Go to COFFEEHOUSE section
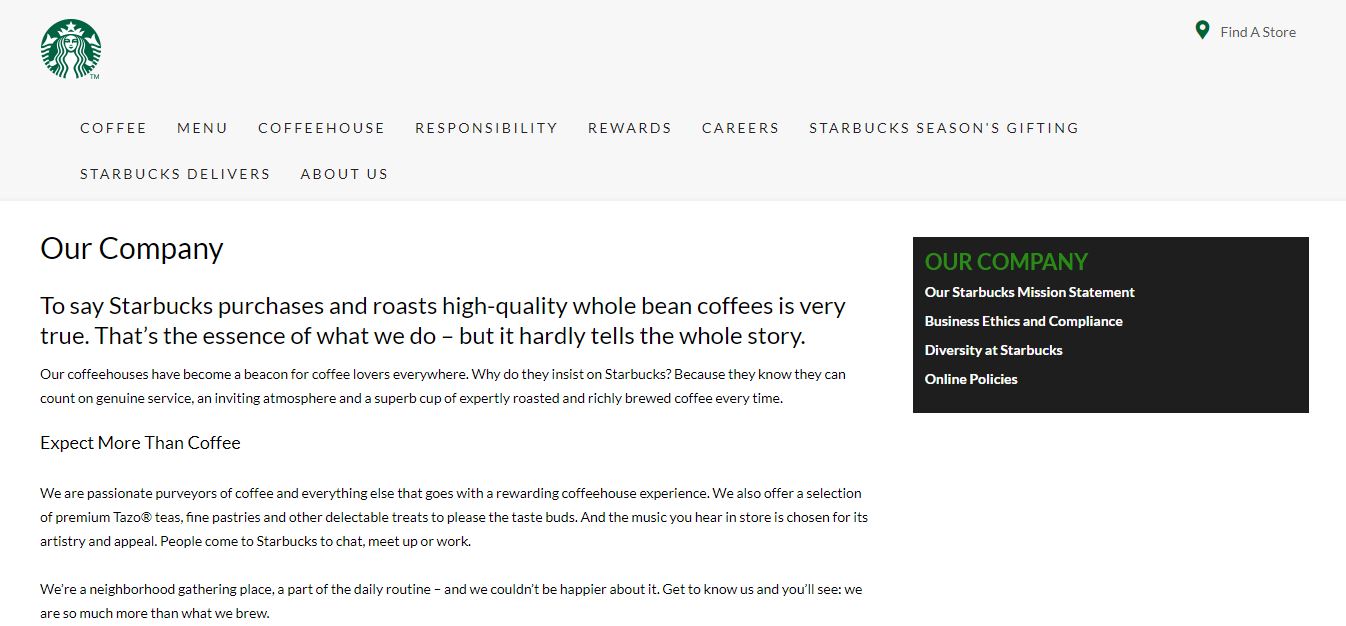 click(x=321, y=128)
